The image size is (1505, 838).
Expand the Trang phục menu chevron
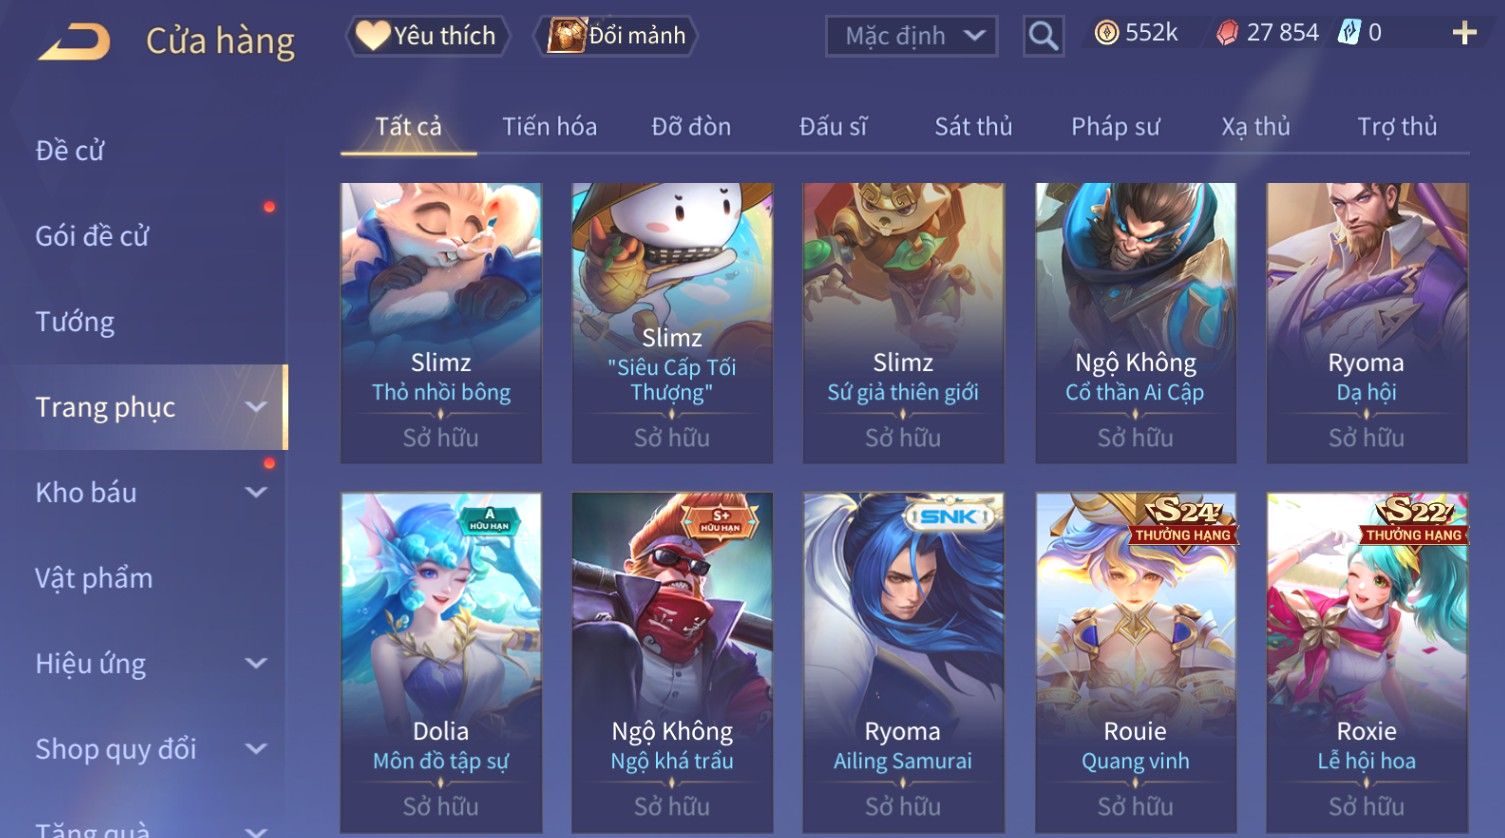(257, 407)
